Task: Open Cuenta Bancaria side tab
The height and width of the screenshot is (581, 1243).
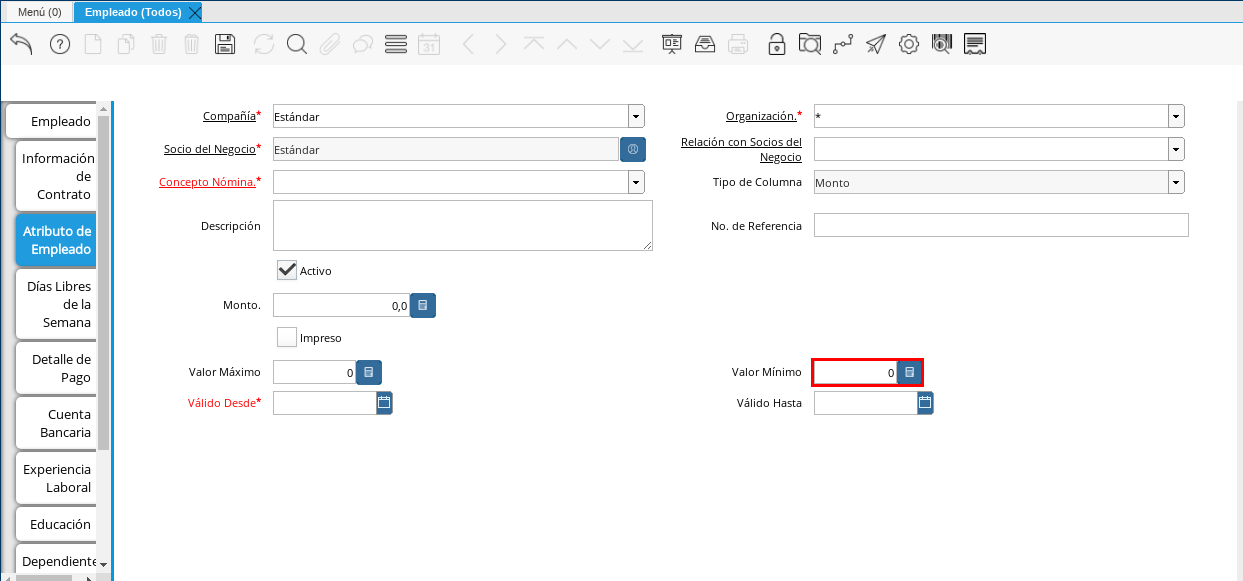Action: coord(57,423)
